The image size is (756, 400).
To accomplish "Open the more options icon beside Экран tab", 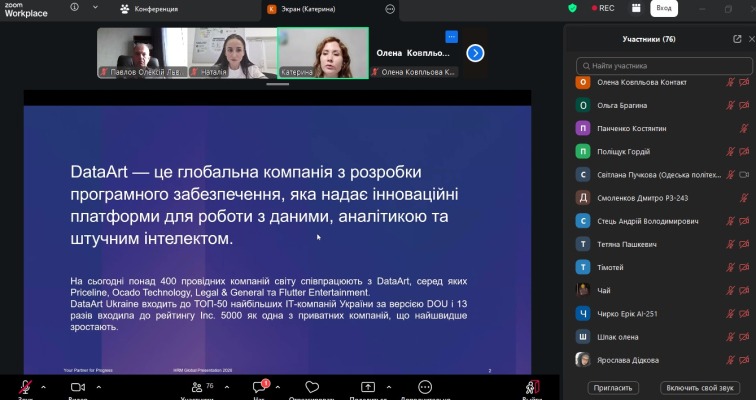I will (x=390, y=9).
